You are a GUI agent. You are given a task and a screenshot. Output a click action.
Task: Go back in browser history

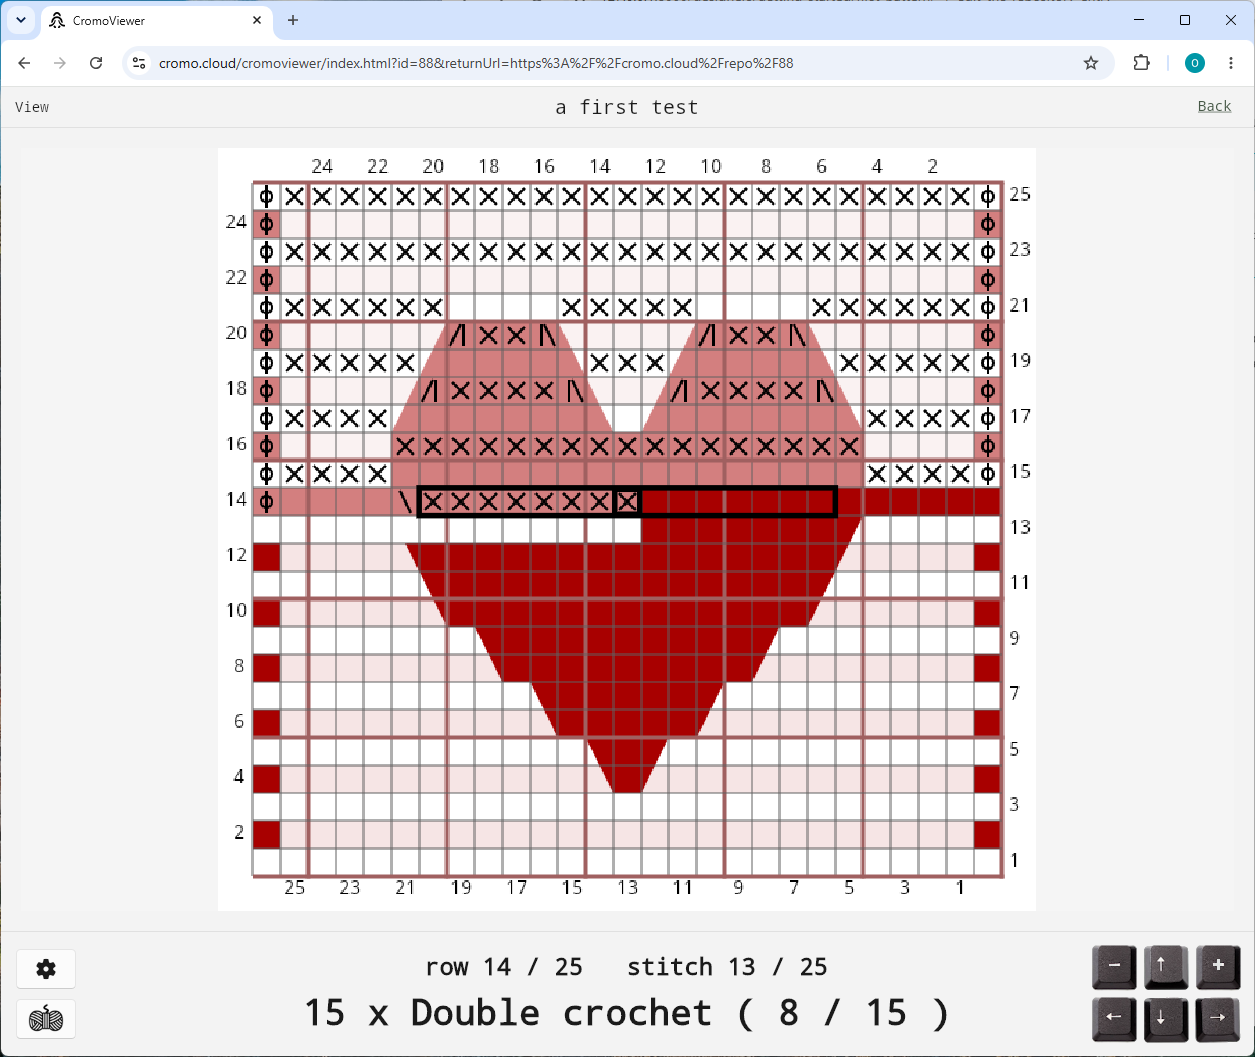(25, 63)
